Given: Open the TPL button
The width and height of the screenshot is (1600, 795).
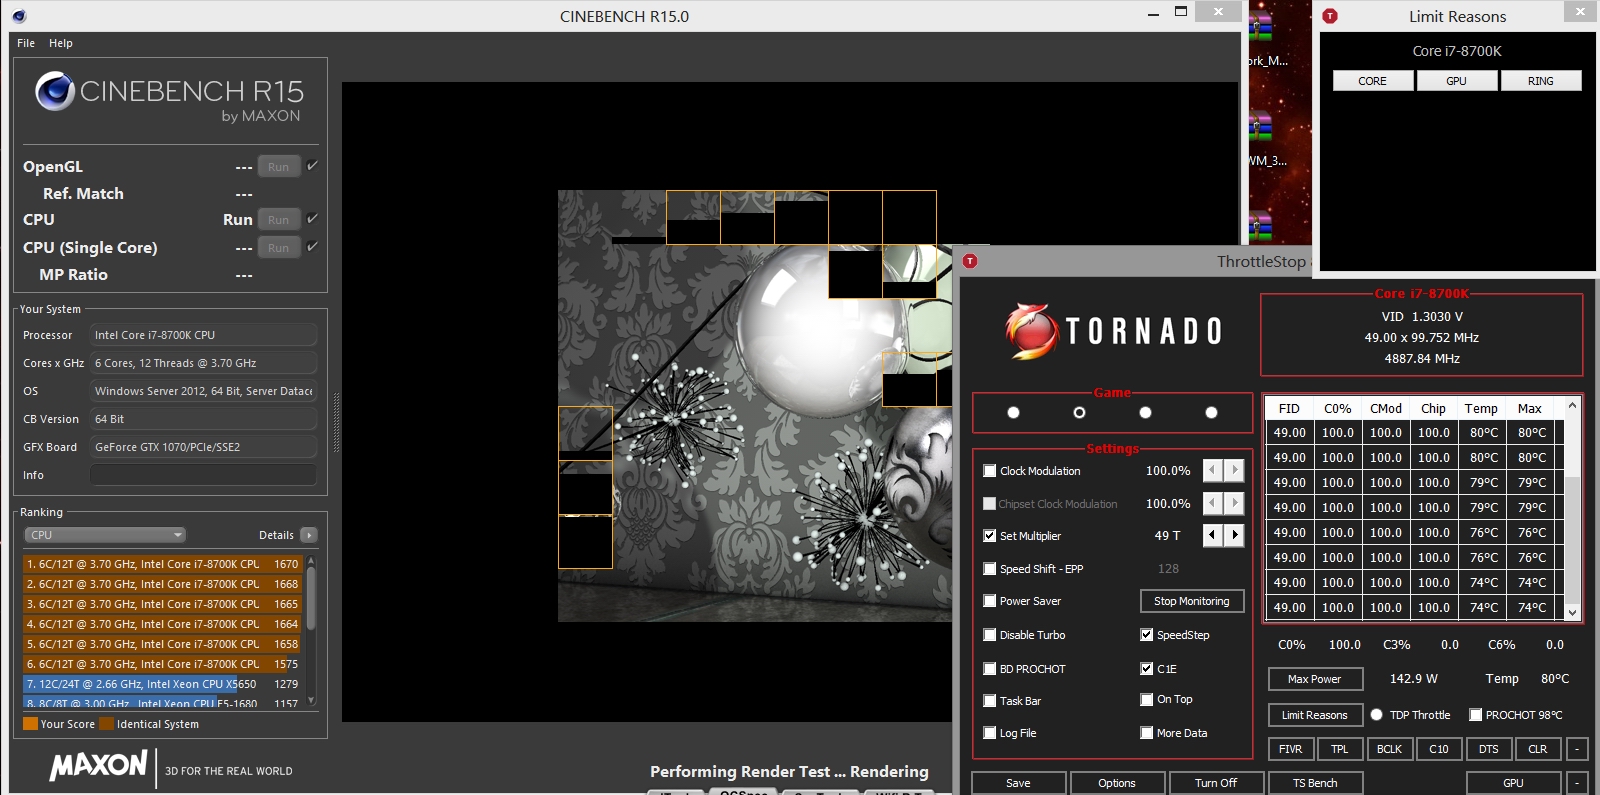Looking at the screenshot, I should [1340, 749].
